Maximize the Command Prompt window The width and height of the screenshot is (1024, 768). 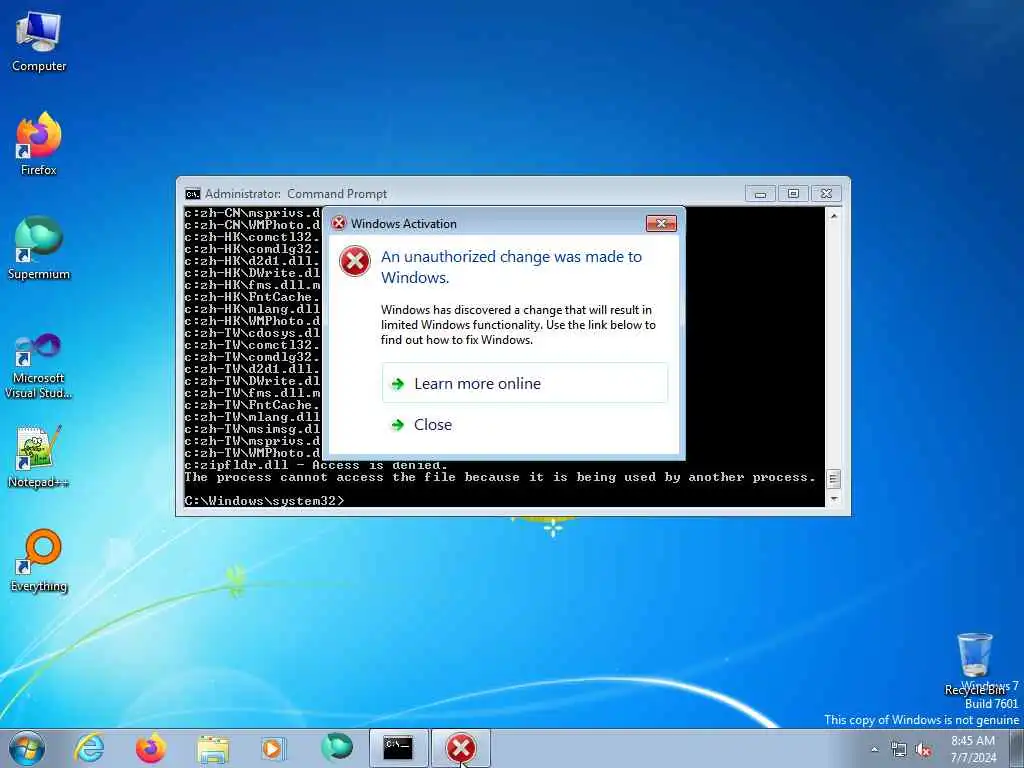click(793, 193)
